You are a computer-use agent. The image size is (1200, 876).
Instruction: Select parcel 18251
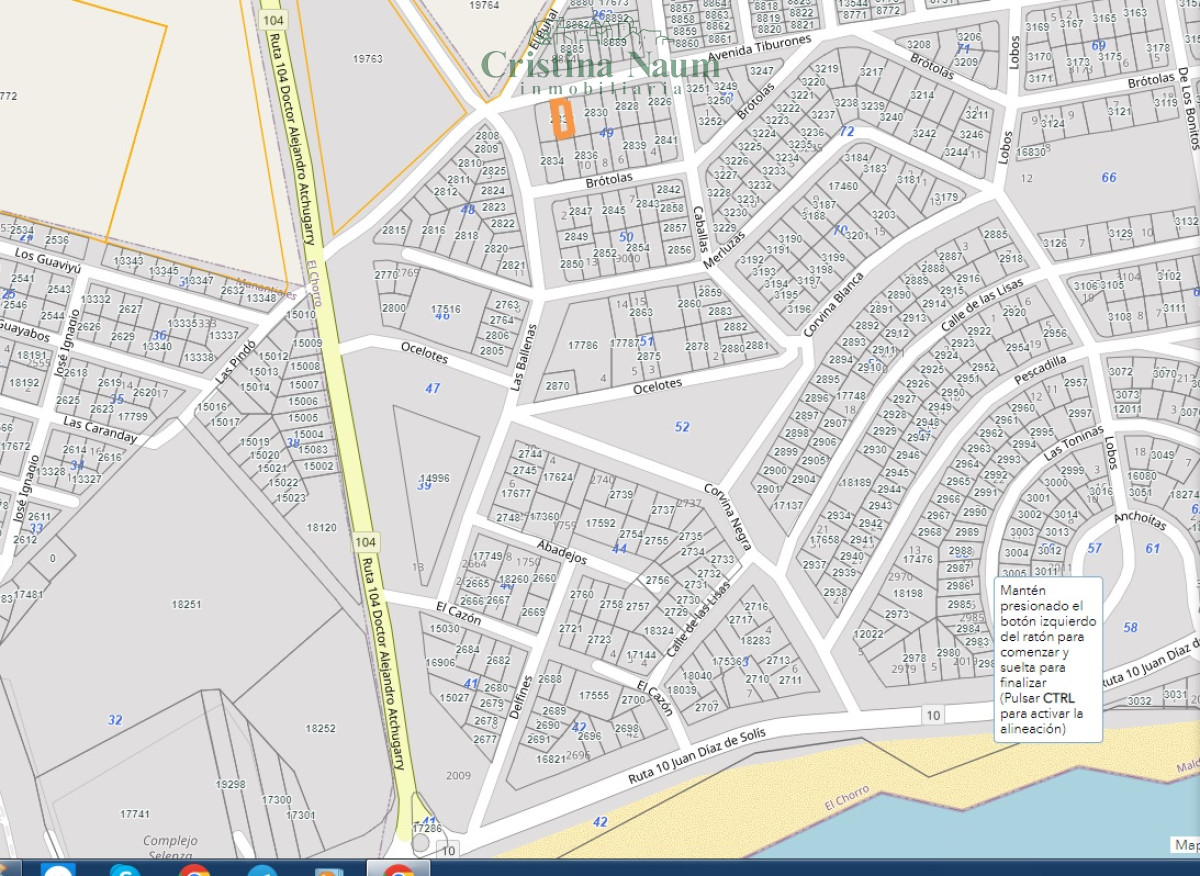(187, 605)
